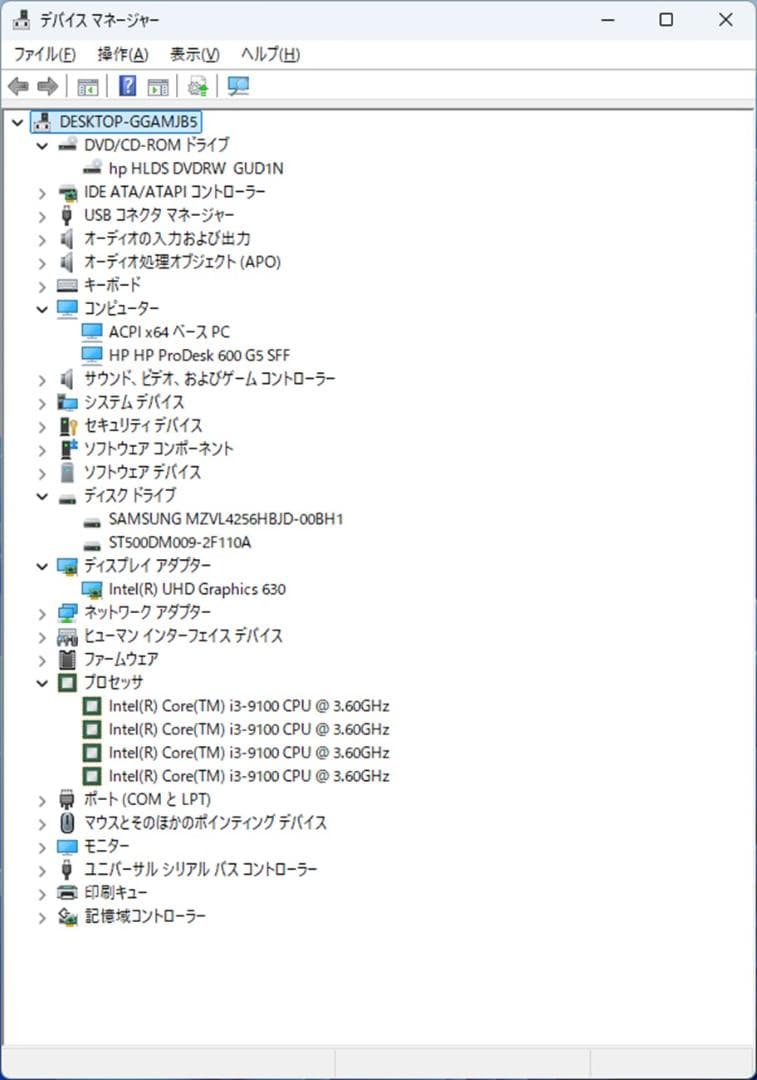Click Scan for hardware changes icon
The width and height of the screenshot is (757, 1080).
tap(238, 86)
